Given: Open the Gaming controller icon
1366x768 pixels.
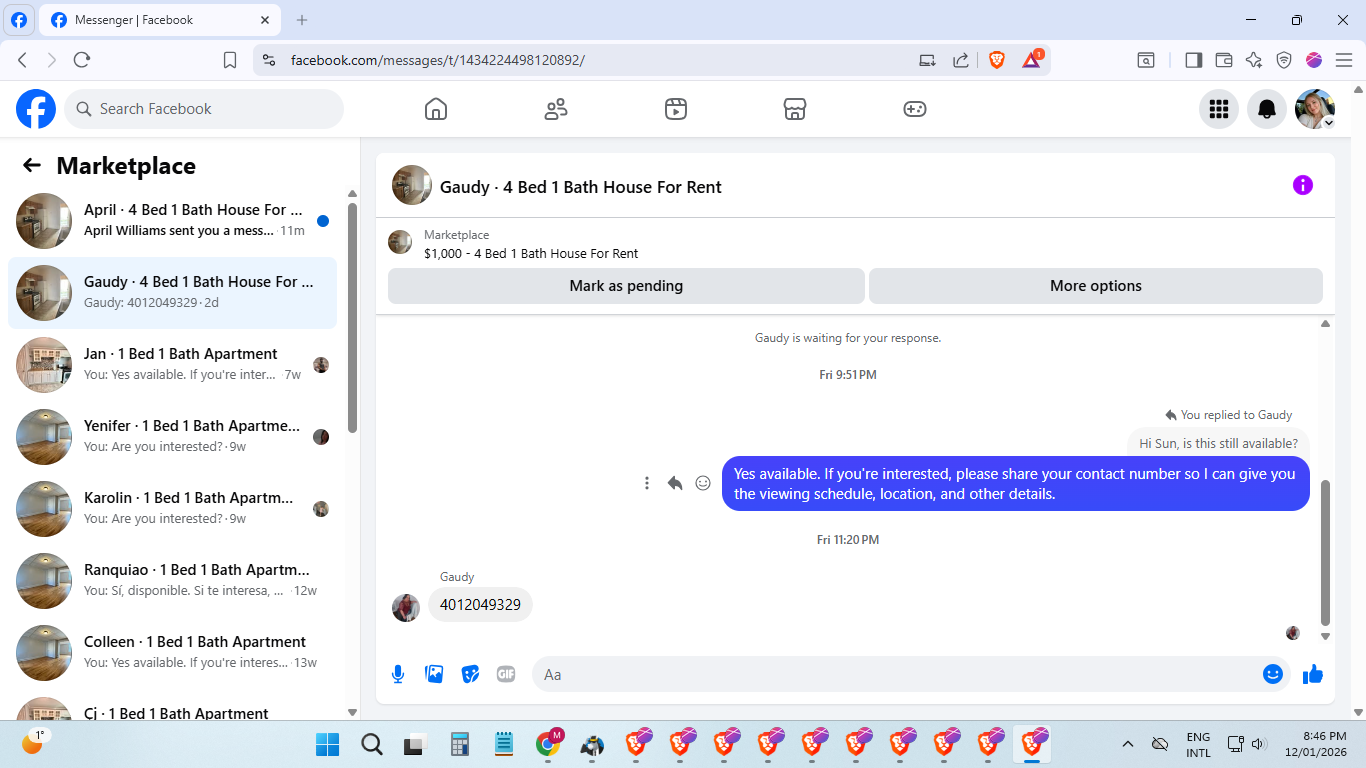Looking at the screenshot, I should [915, 109].
